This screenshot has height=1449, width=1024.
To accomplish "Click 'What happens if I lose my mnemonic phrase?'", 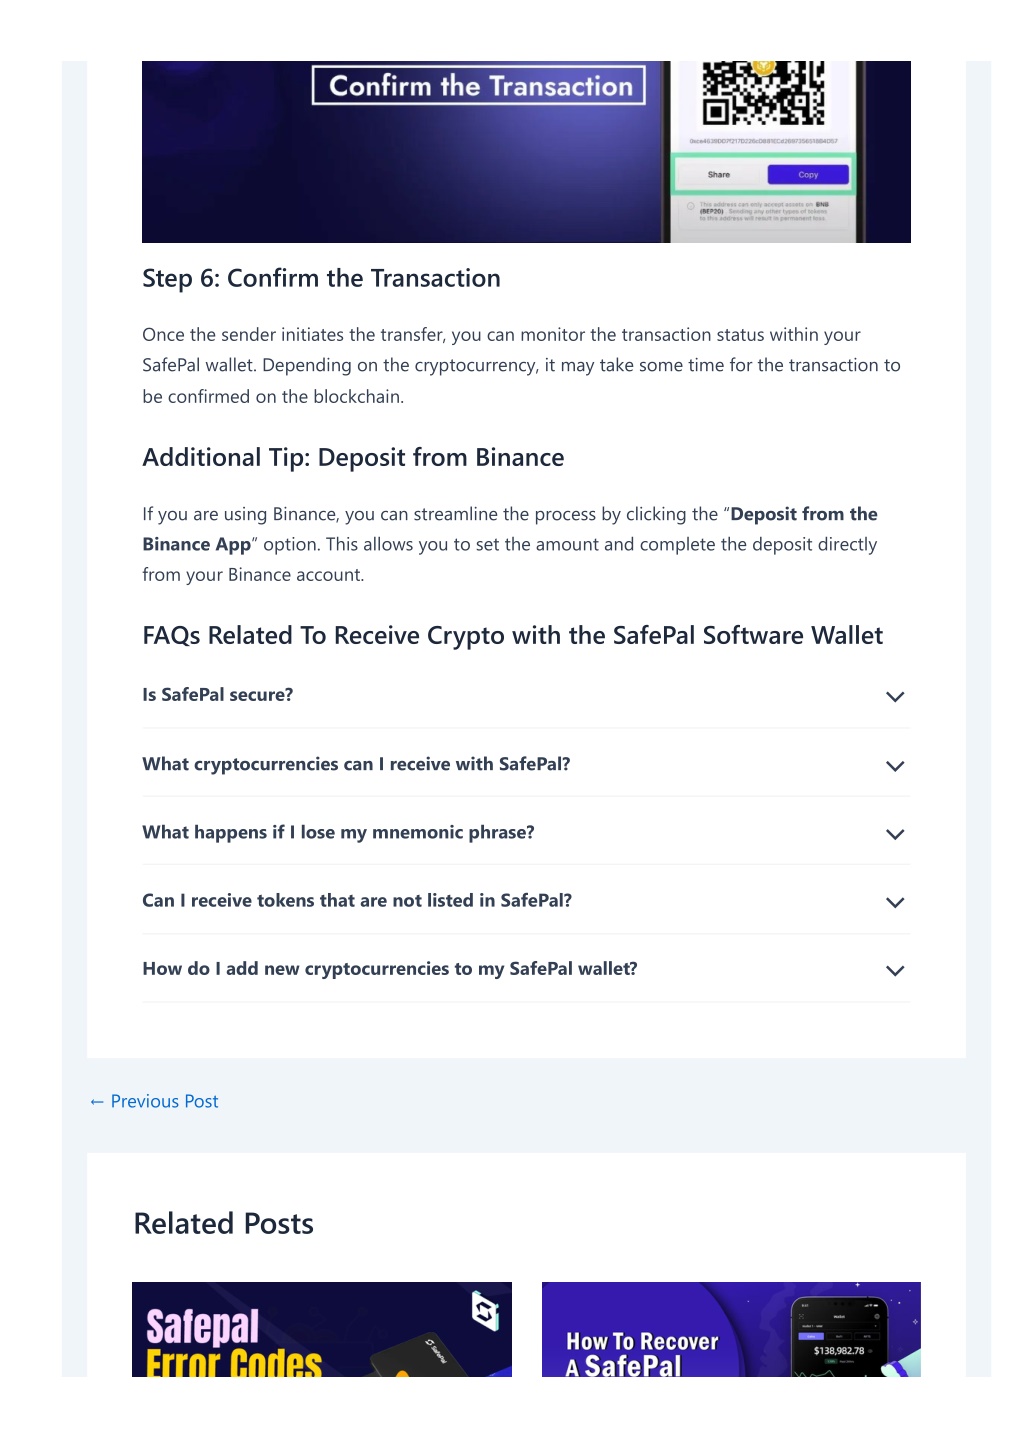I will tap(338, 832).
